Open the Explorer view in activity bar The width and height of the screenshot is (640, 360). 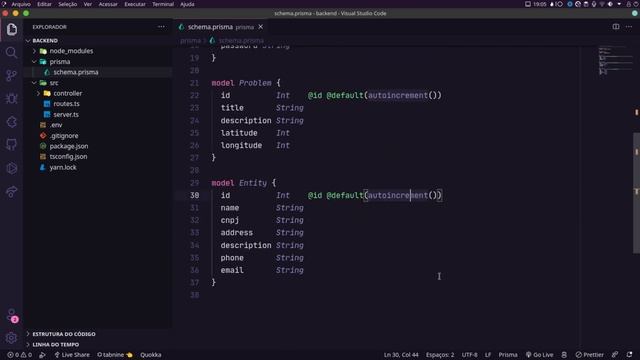11,29
